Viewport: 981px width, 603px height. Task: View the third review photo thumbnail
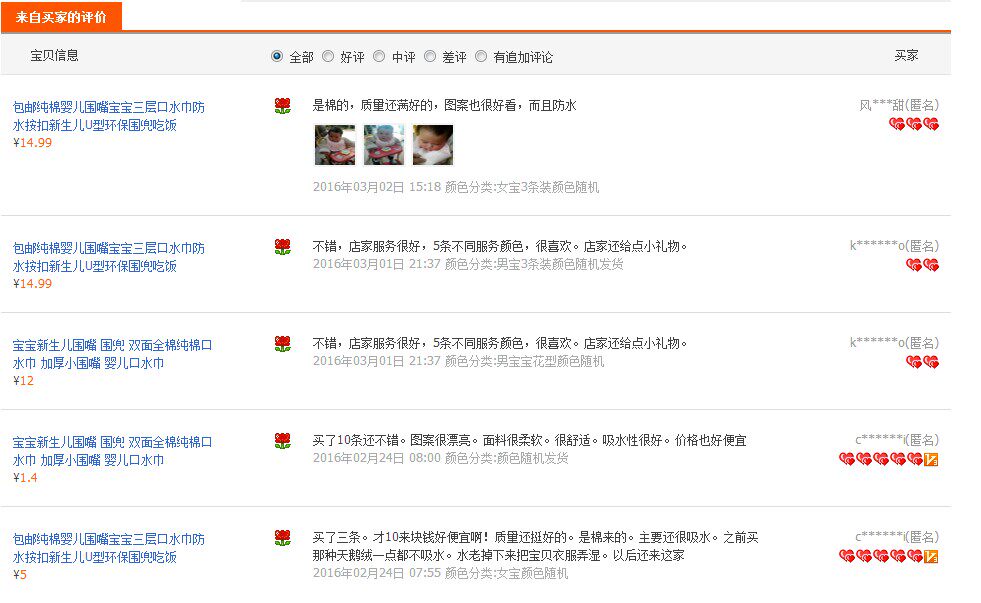coord(432,145)
